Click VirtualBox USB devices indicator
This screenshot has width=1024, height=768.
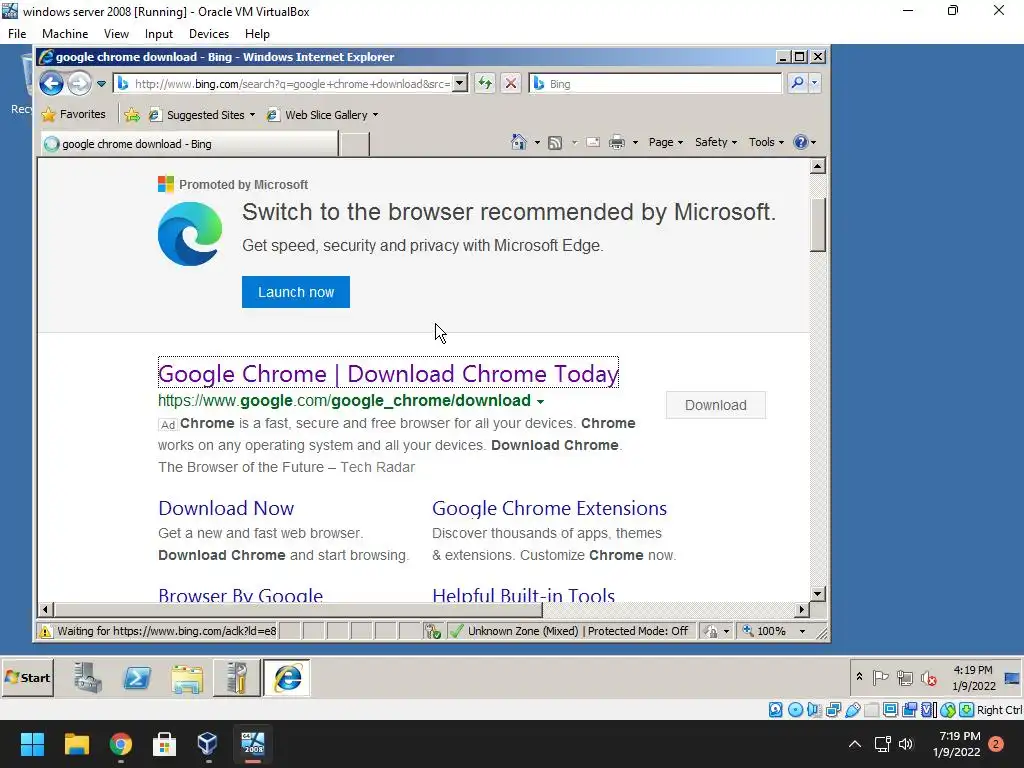(x=852, y=710)
